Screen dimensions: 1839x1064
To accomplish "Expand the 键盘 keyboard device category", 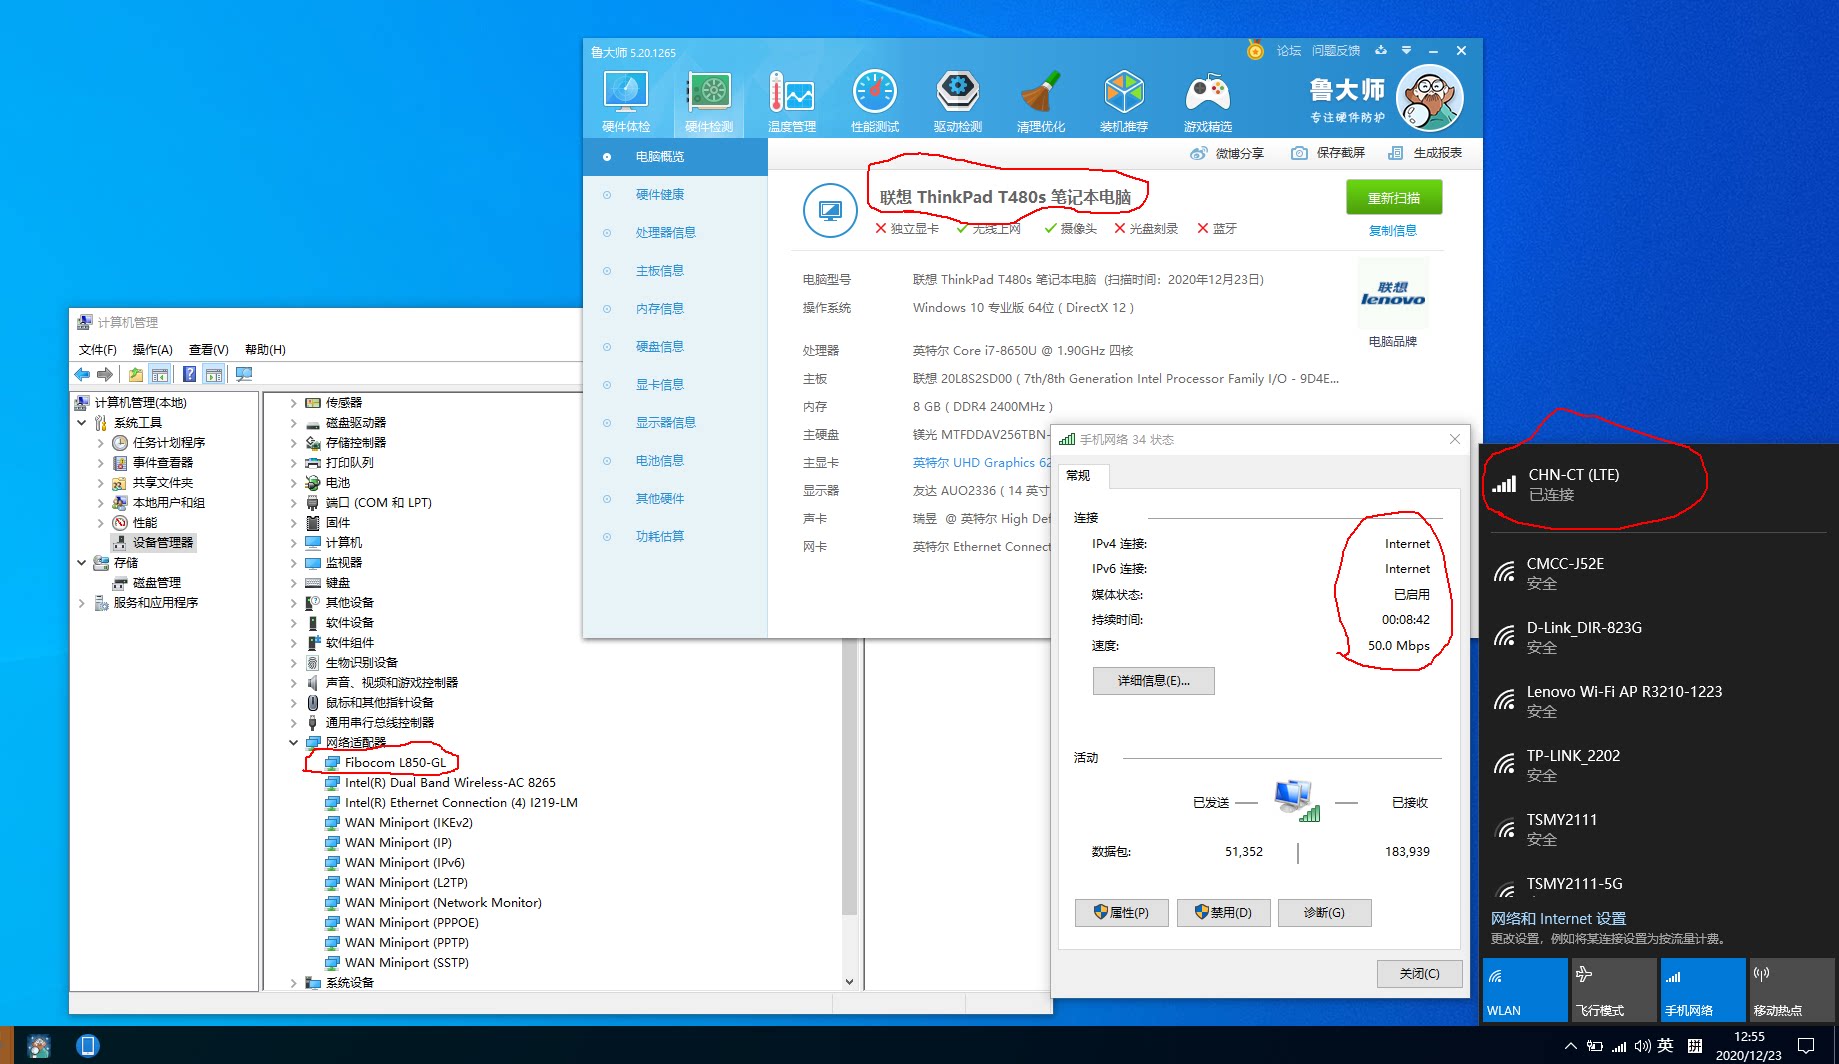I will pos(294,583).
